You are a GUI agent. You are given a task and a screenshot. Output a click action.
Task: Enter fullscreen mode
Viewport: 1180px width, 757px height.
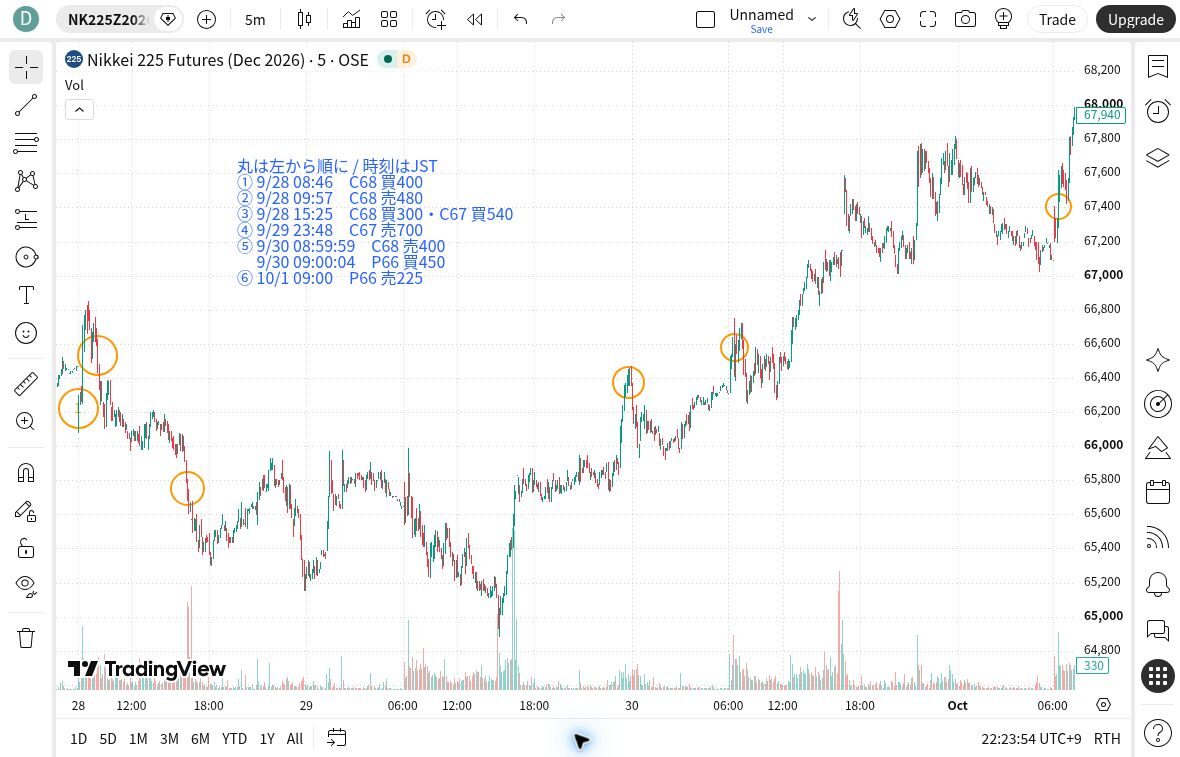click(928, 20)
